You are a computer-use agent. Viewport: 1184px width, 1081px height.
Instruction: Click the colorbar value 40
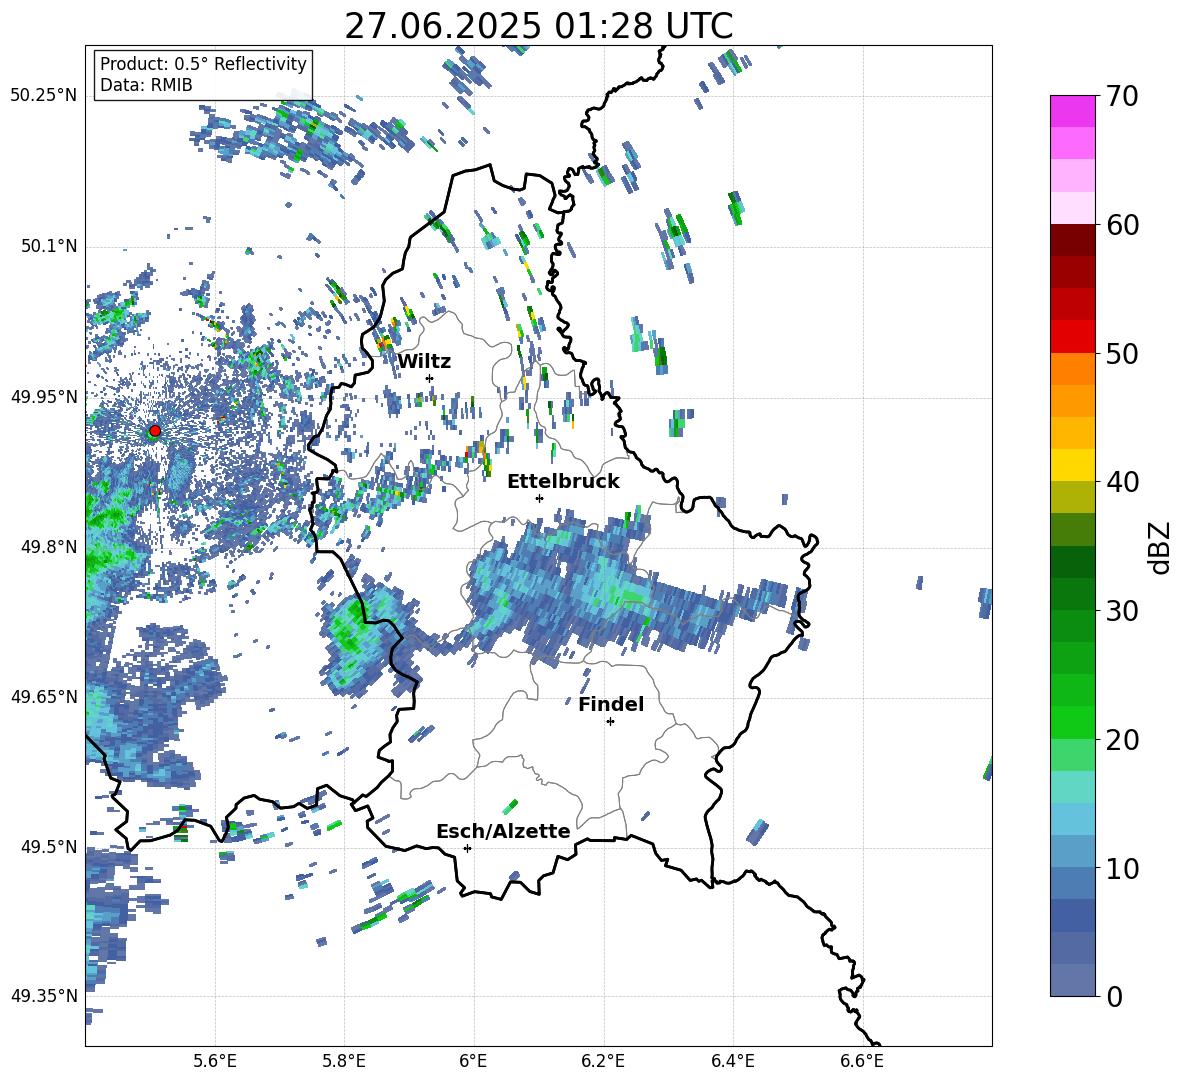[1122, 482]
